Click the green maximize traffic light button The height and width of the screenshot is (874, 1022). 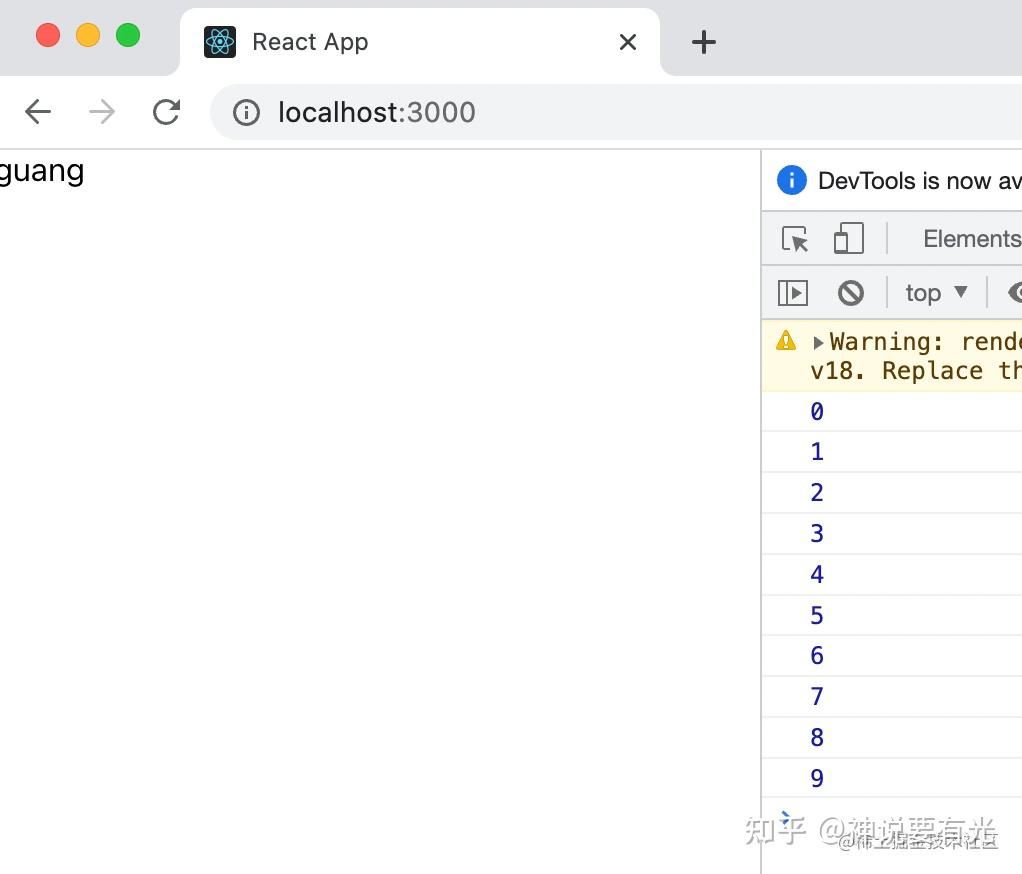[x=128, y=33]
